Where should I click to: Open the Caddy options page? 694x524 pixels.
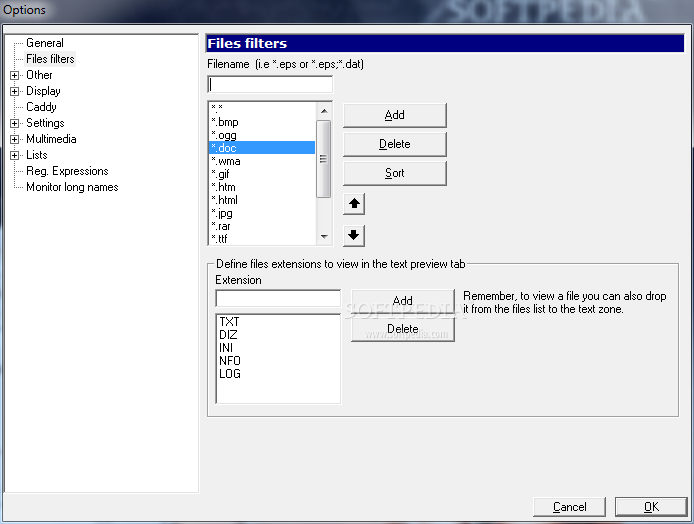pos(41,107)
